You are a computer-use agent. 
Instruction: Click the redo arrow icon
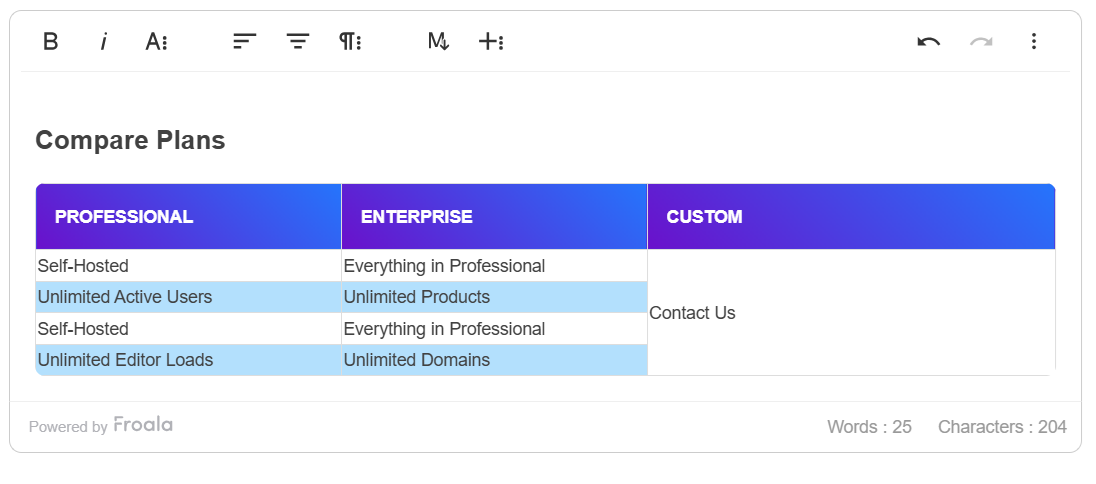point(981,41)
